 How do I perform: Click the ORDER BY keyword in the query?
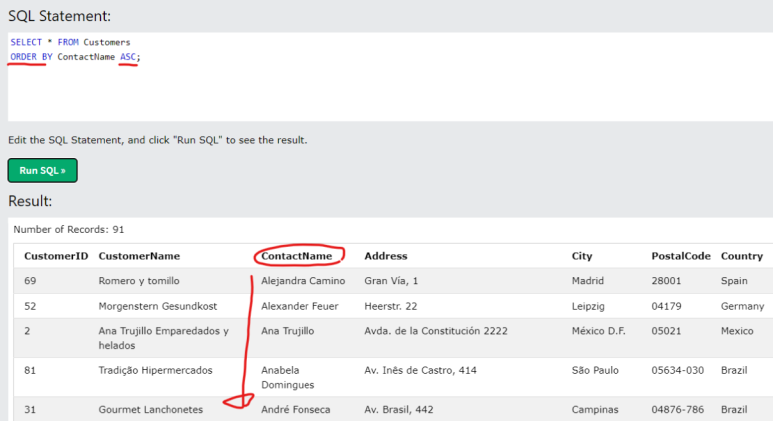coord(31,57)
